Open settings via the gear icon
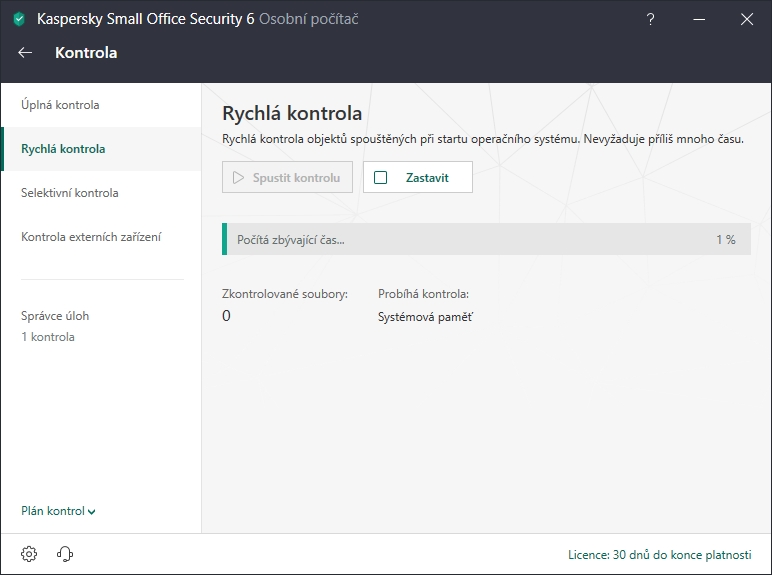This screenshot has width=772, height=575. pos(29,554)
